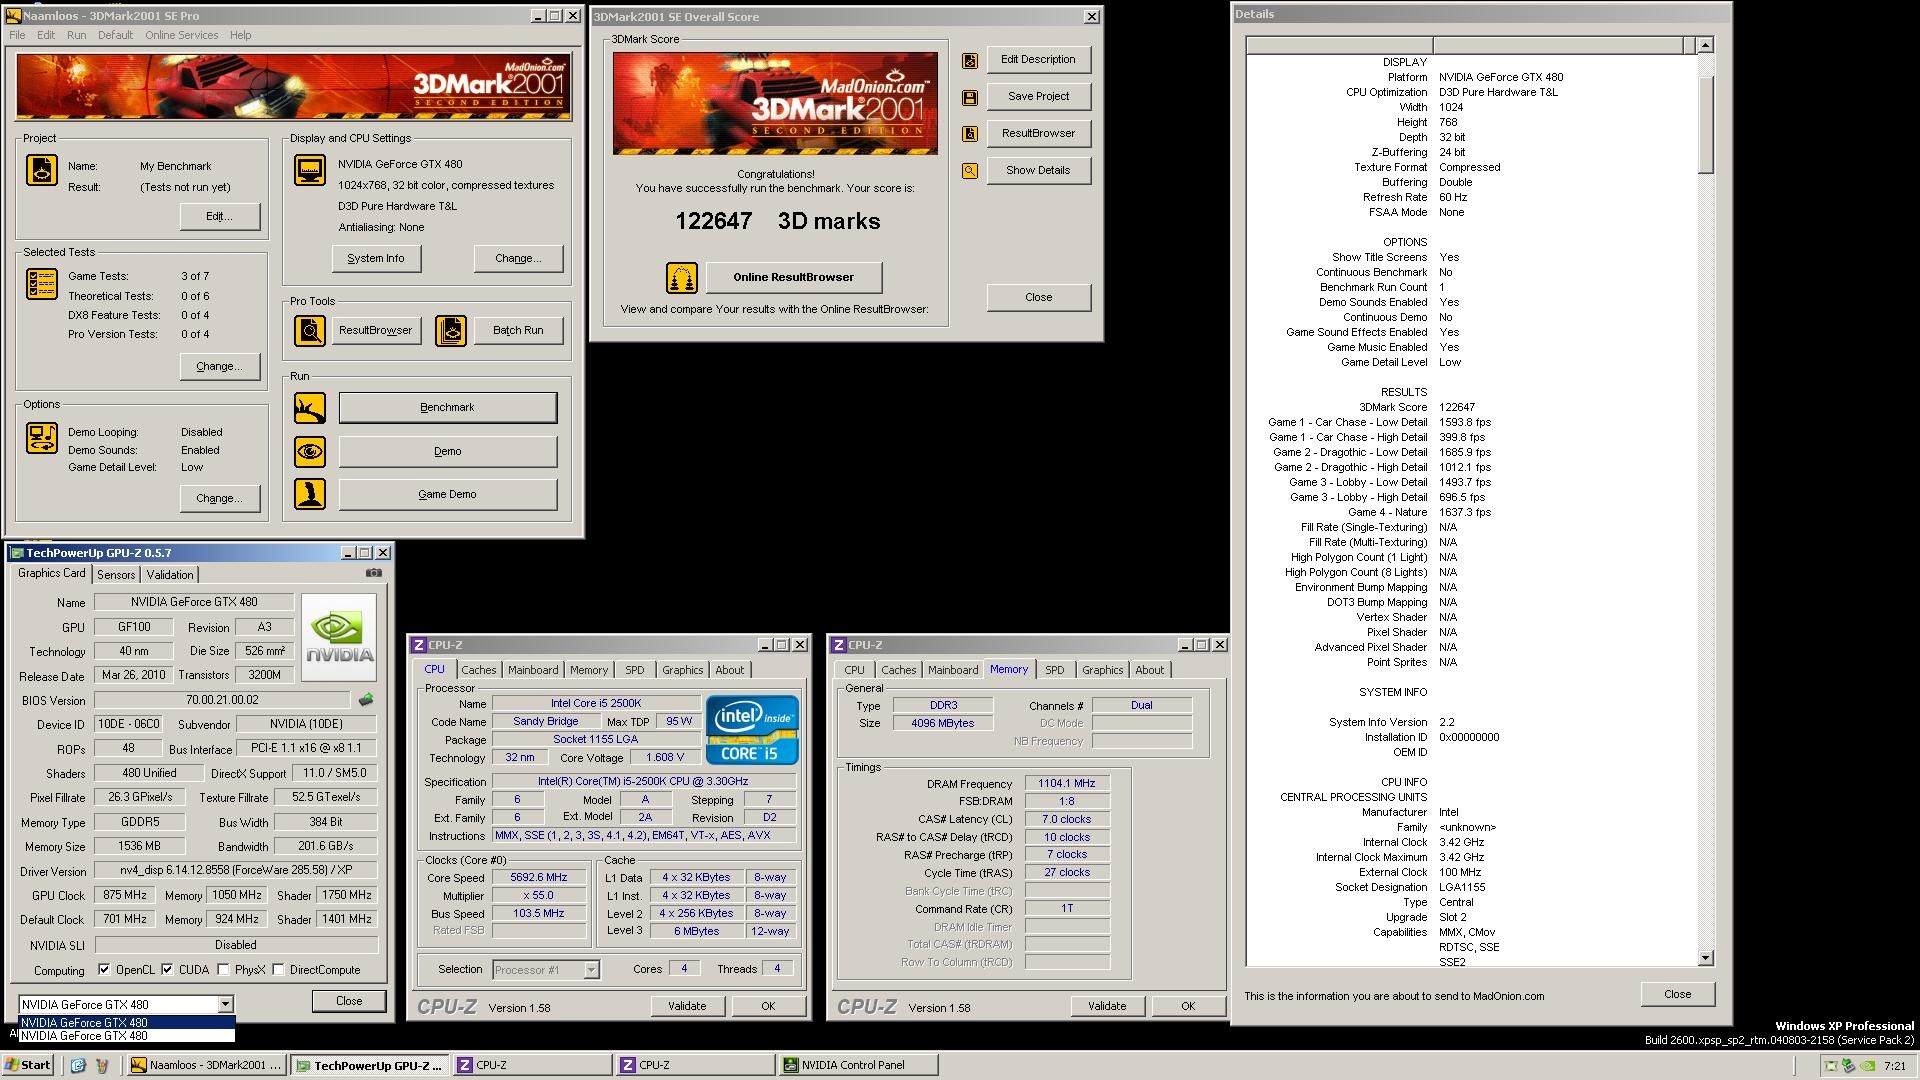Click the Benchmark run icon
Viewport: 1920px width, 1080px height.
tap(310, 408)
